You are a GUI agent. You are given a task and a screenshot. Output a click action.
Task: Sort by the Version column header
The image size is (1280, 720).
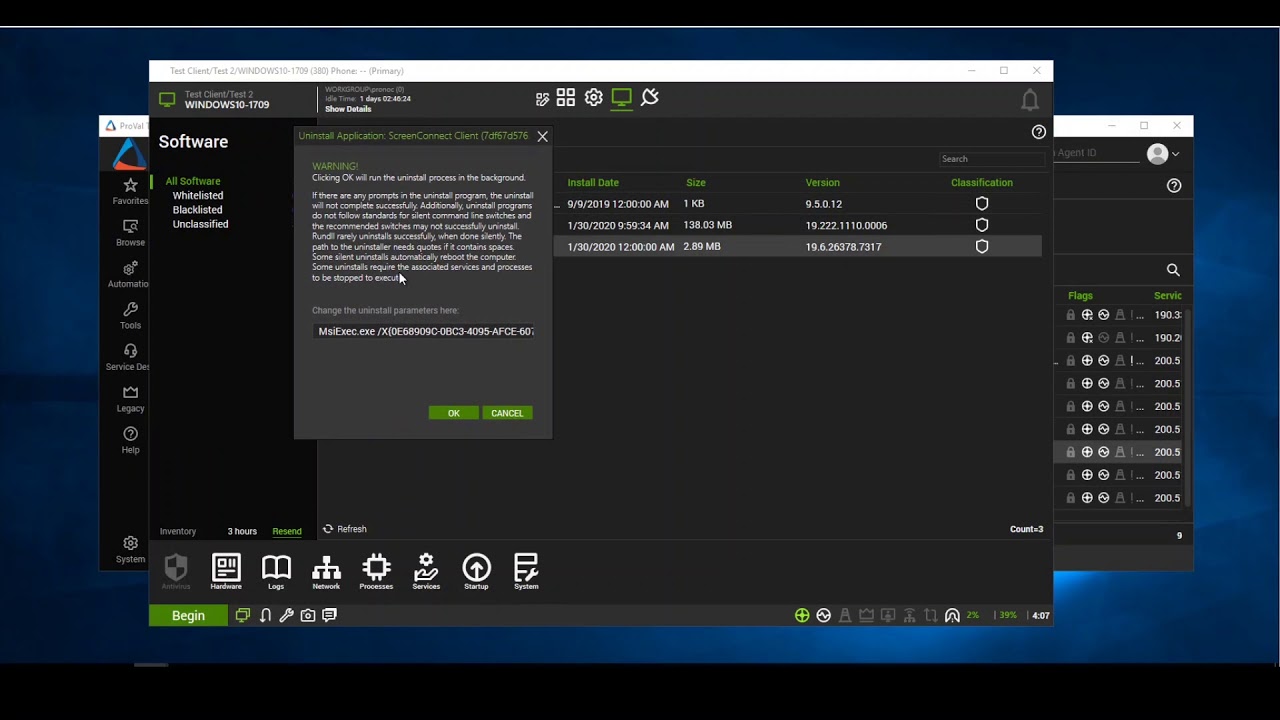click(x=823, y=183)
